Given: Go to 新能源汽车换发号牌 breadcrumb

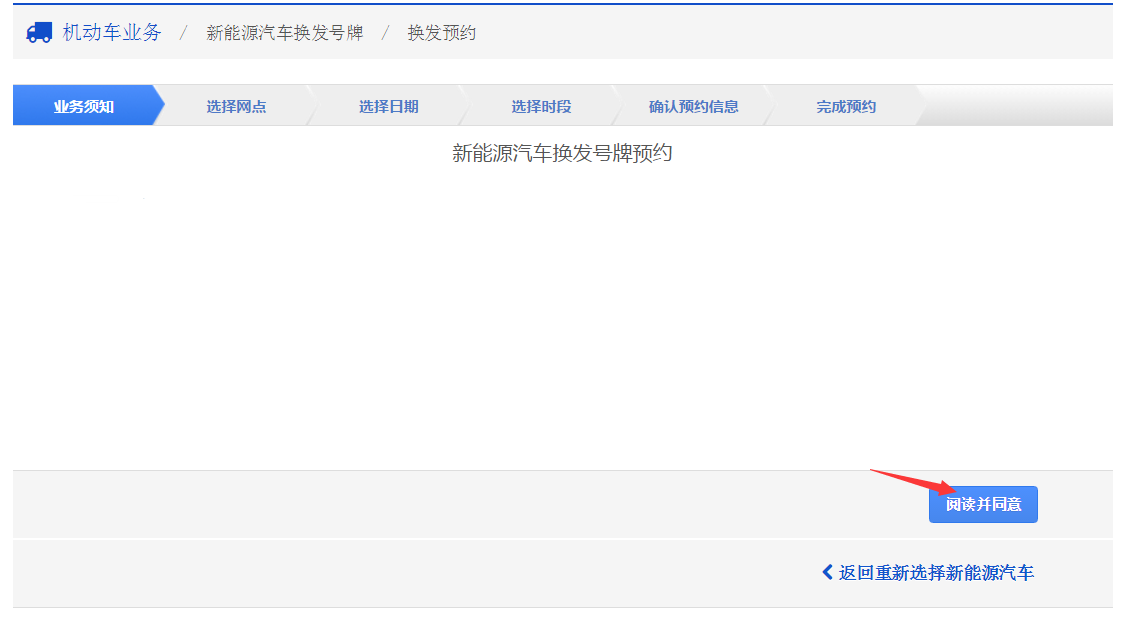Looking at the screenshot, I should point(284,33).
